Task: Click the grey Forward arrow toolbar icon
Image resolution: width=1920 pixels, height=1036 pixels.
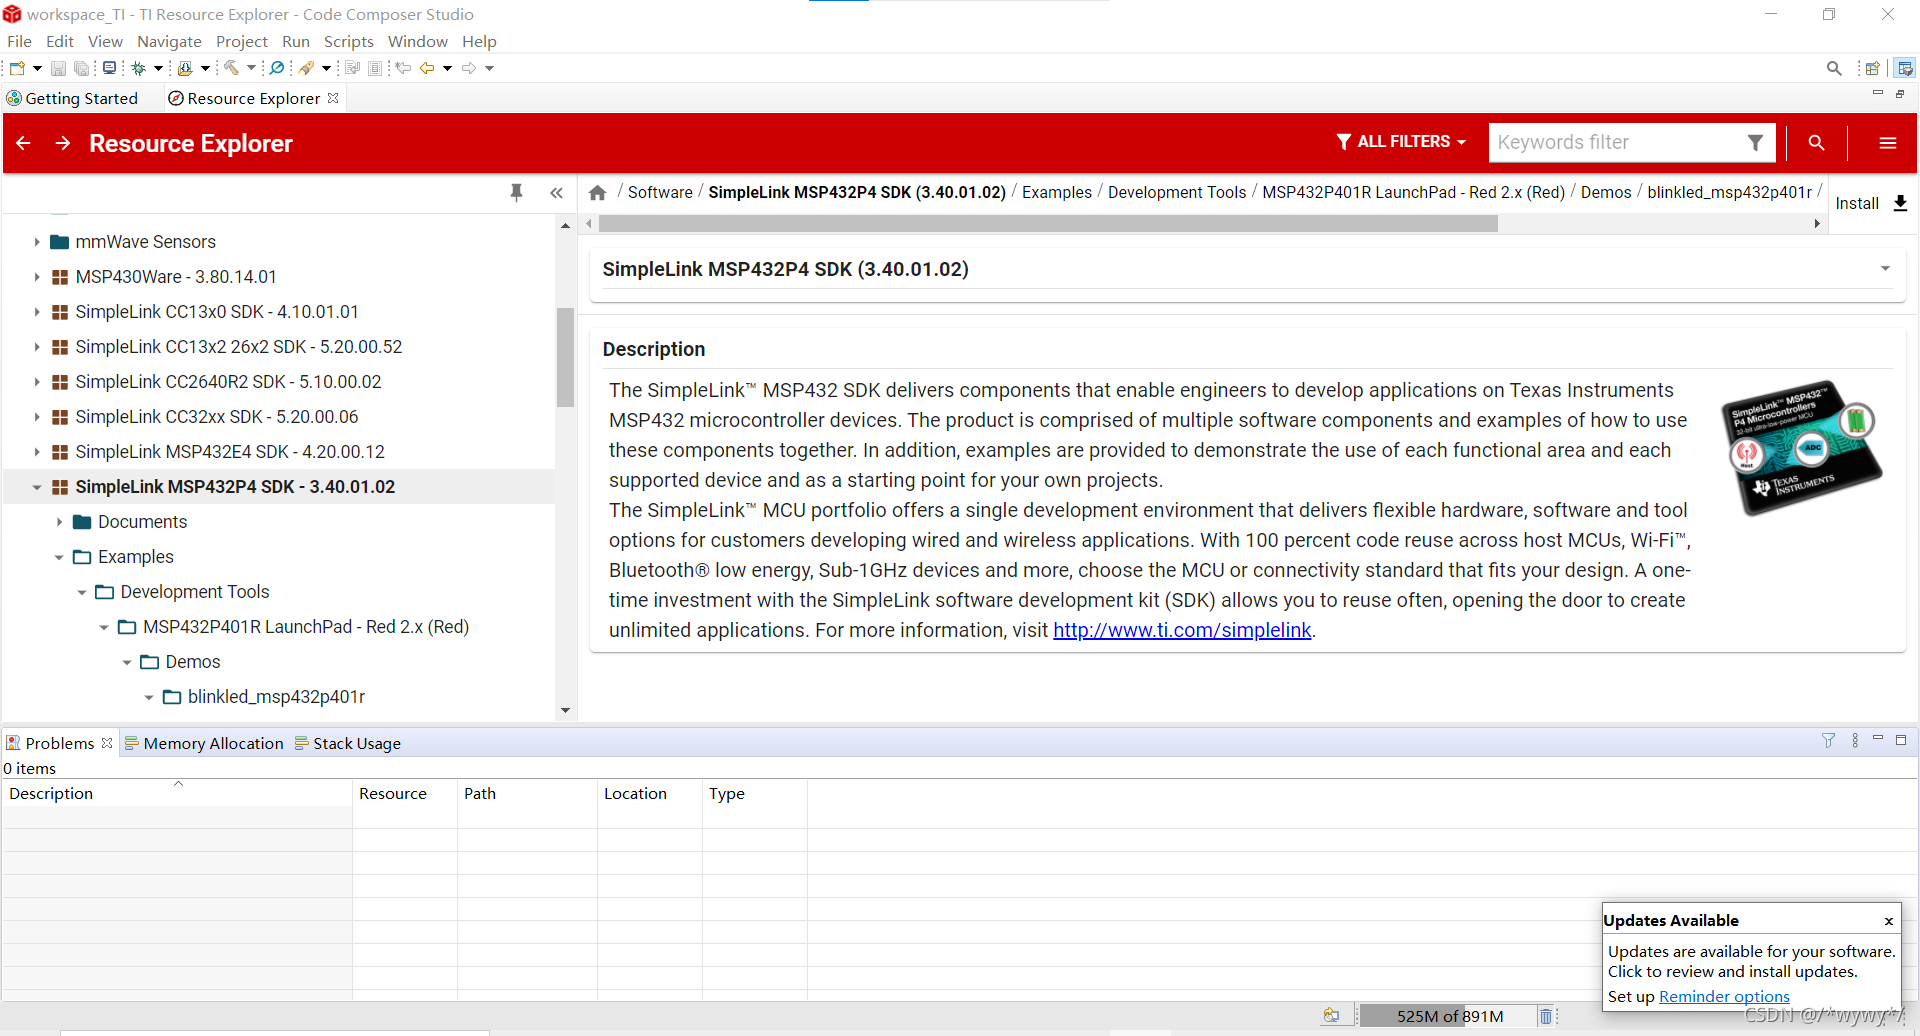Action: click(469, 68)
